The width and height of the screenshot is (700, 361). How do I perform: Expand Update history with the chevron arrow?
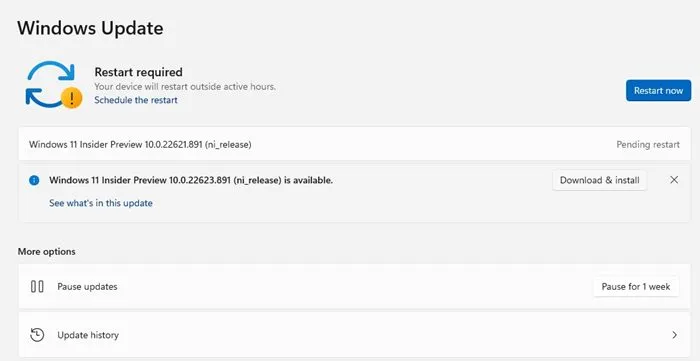point(675,335)
